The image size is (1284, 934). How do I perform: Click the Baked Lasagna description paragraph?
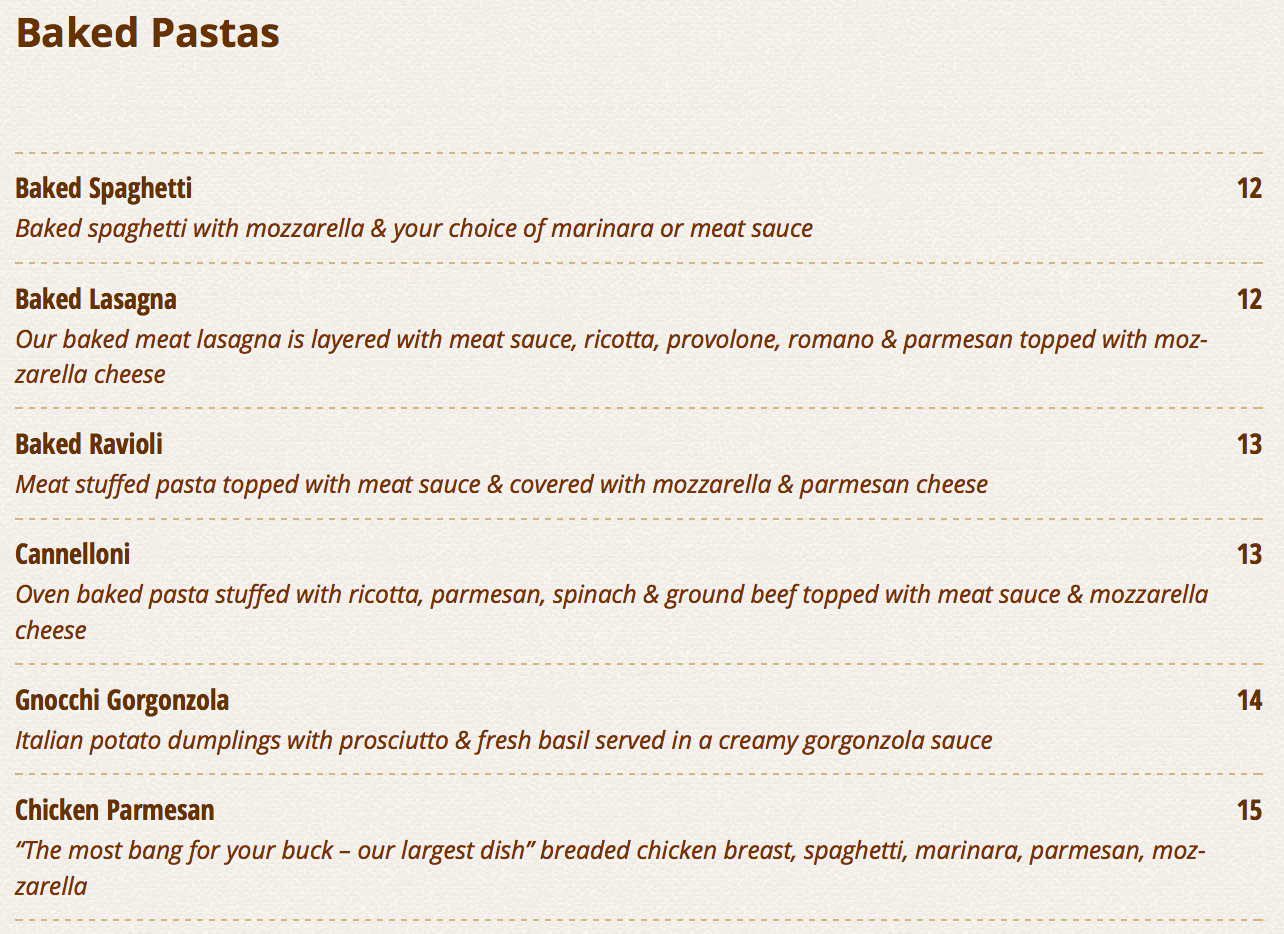(x=610, y=340)
